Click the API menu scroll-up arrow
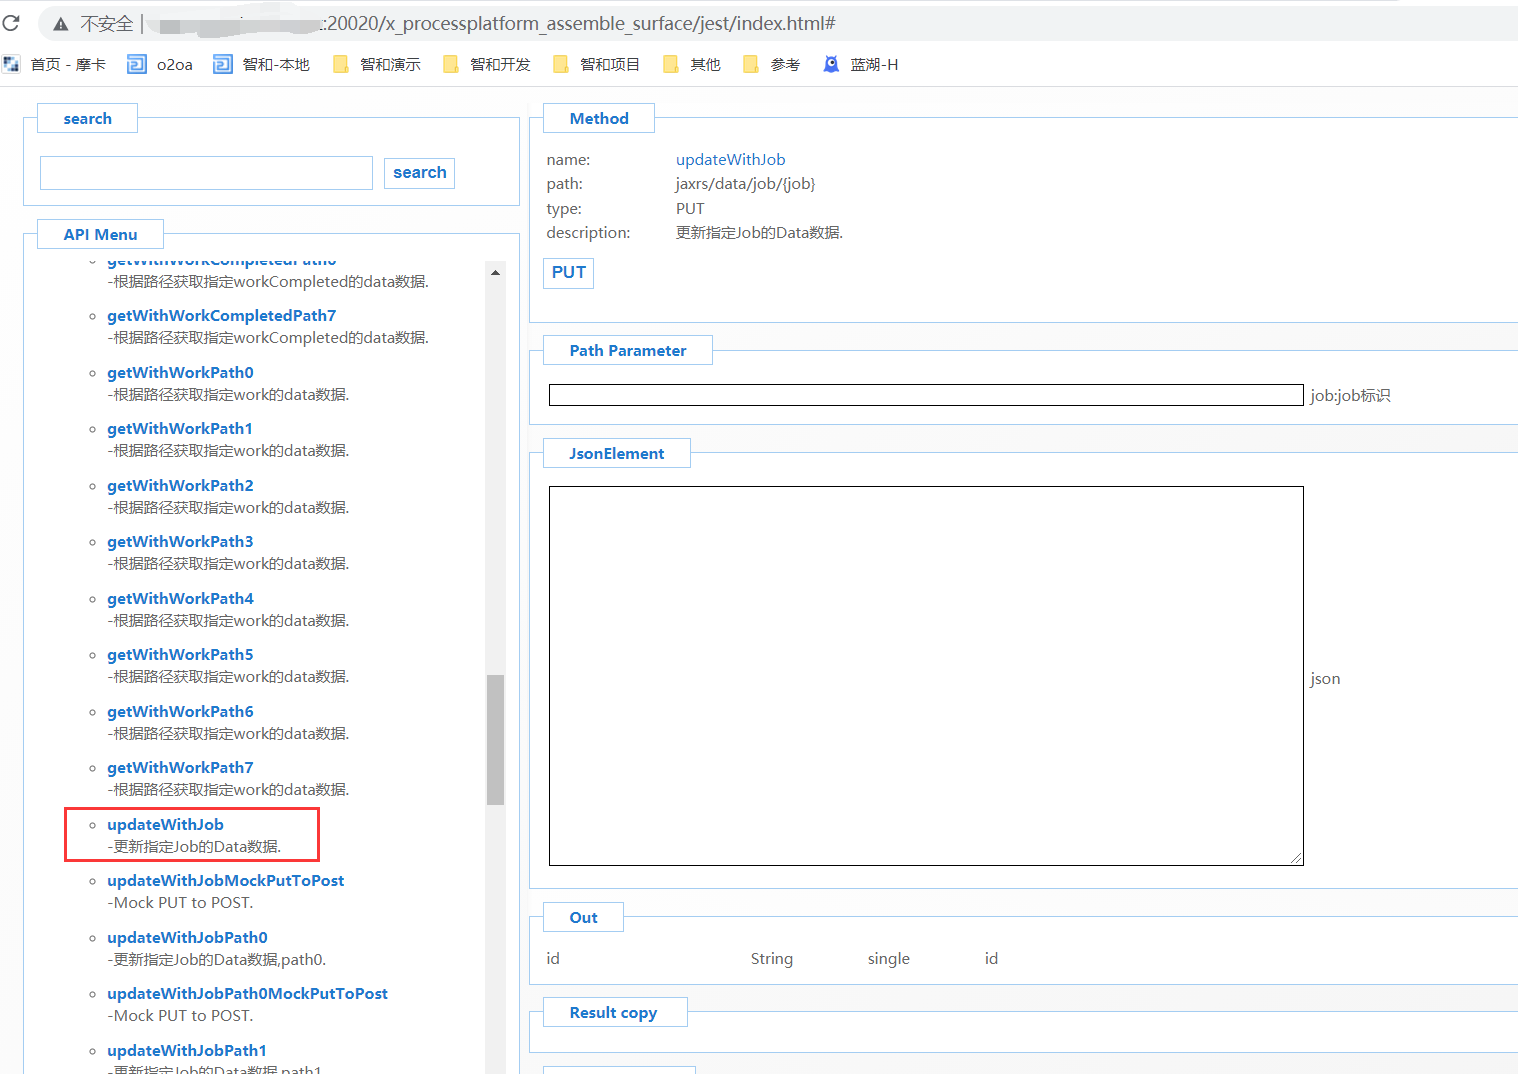Screen dimensions: 1518x1074 (495, 272)
